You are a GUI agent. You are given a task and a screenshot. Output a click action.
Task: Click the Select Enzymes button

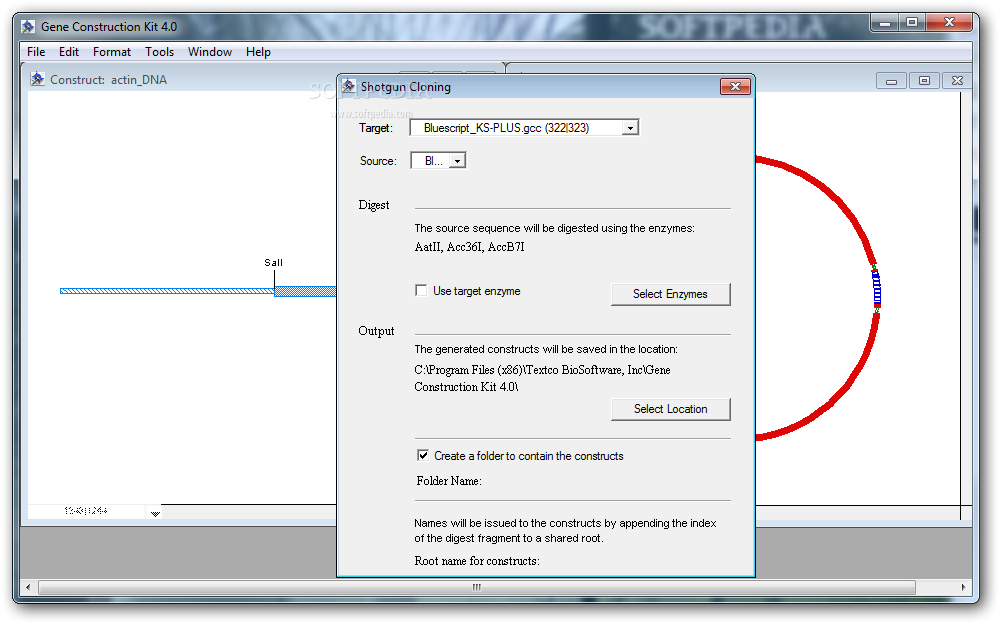click(670, 294)
